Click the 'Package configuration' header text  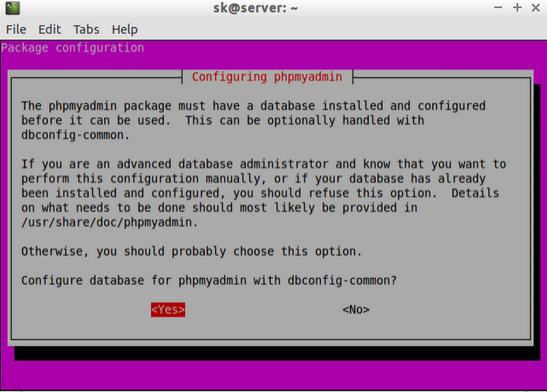click(73, 48)
